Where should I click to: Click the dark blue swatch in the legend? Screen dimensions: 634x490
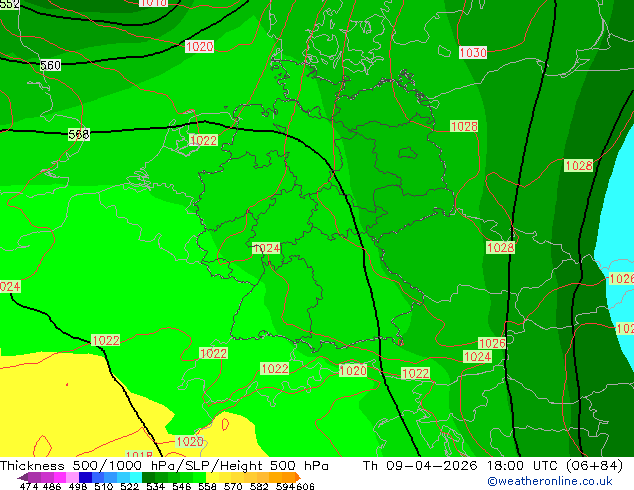(x=85, y=477)
